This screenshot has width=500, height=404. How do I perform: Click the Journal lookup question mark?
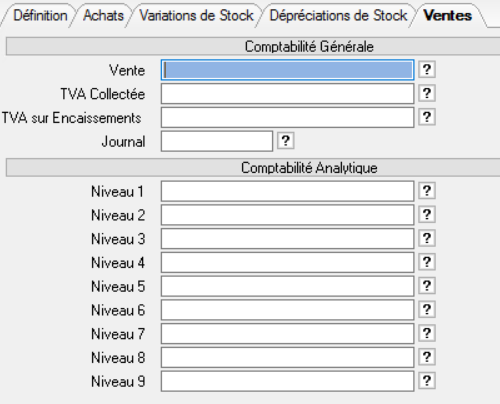pyautogui.click(x=286, y=141)
